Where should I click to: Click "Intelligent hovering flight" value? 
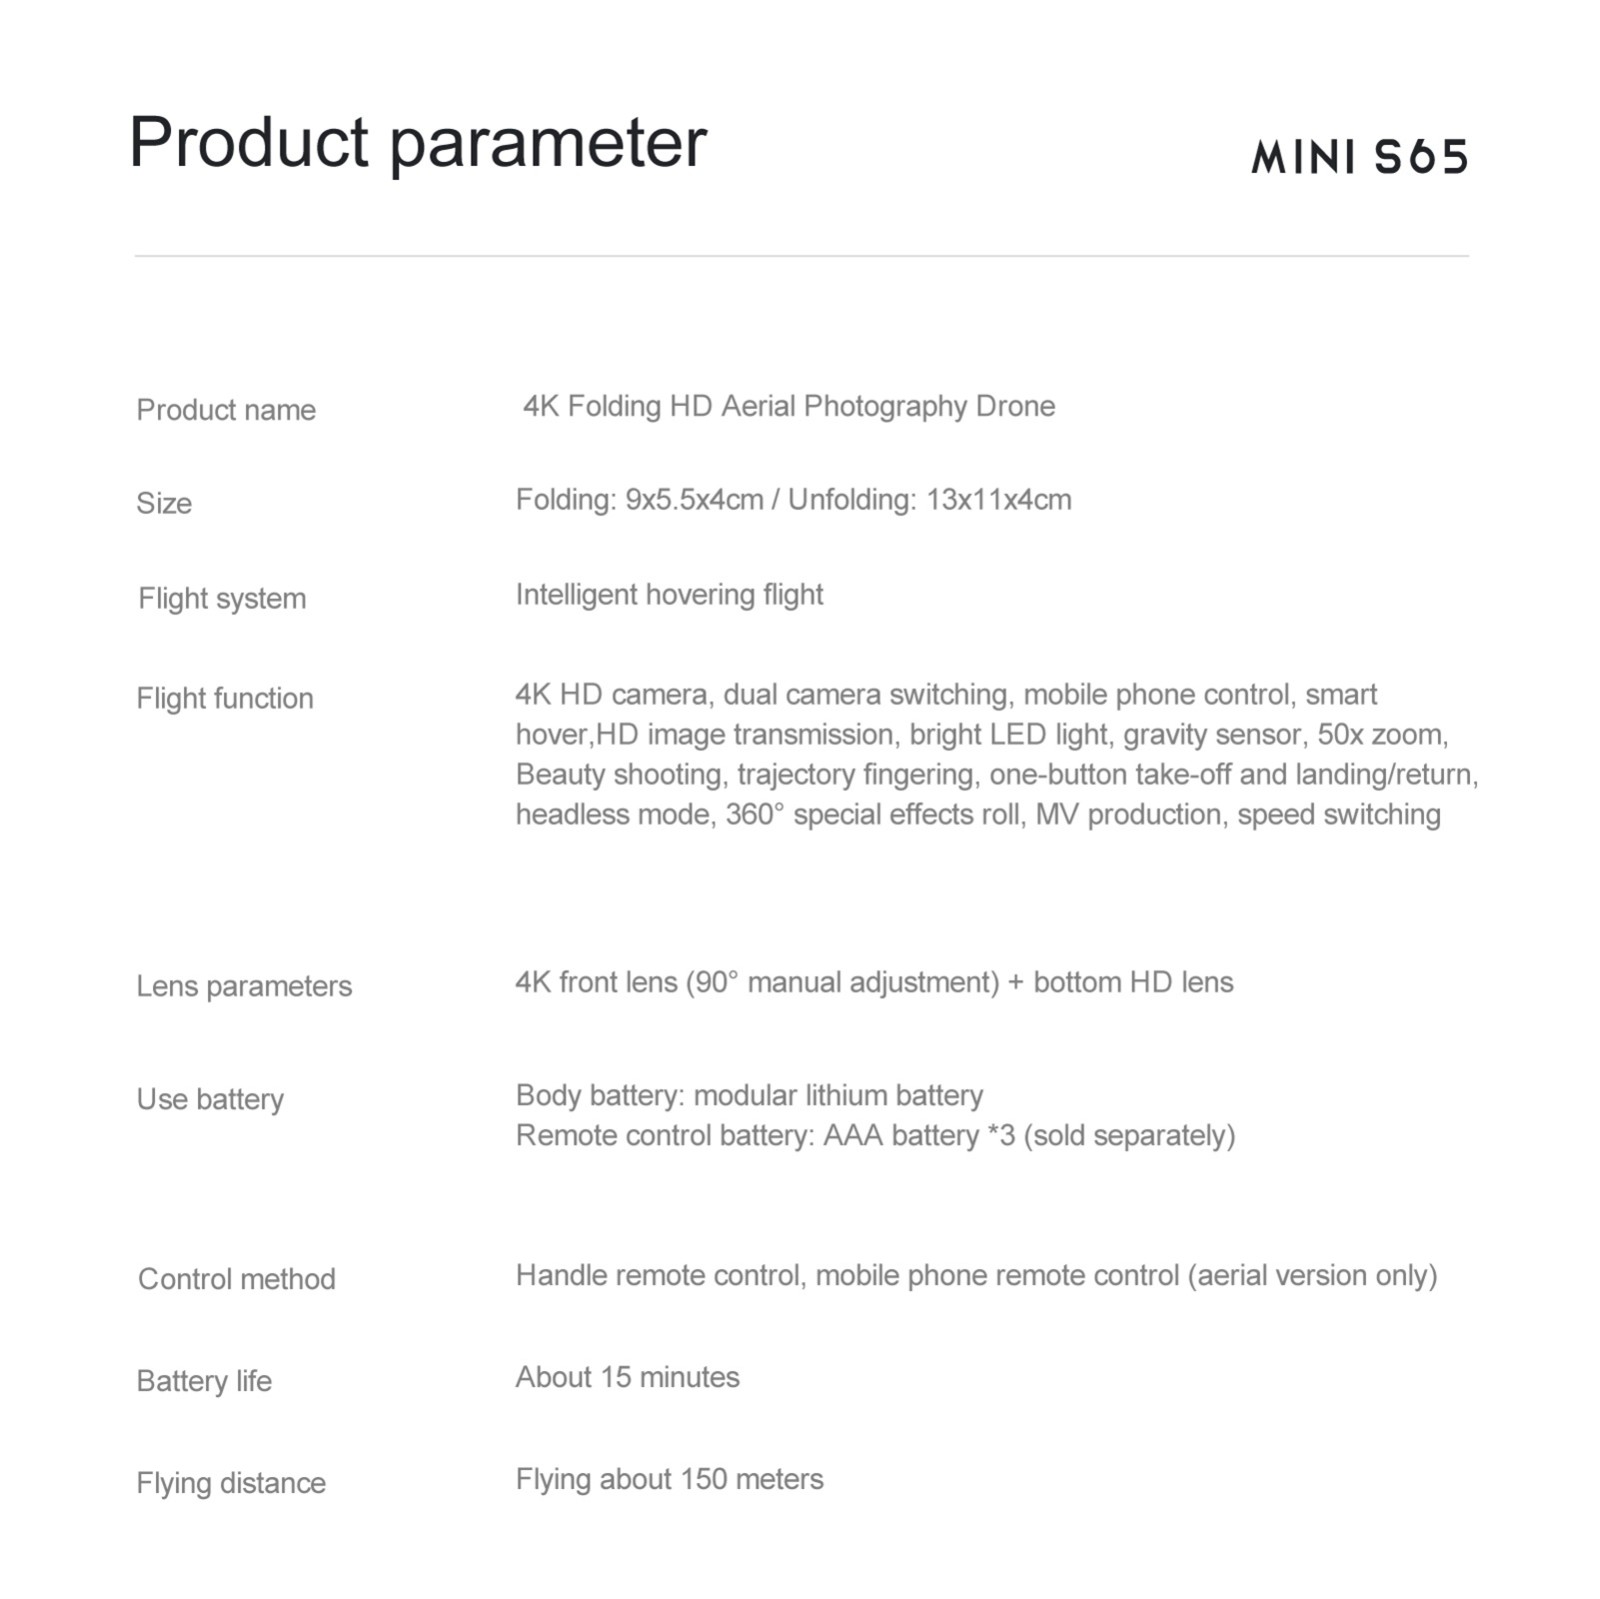(669, 595)
